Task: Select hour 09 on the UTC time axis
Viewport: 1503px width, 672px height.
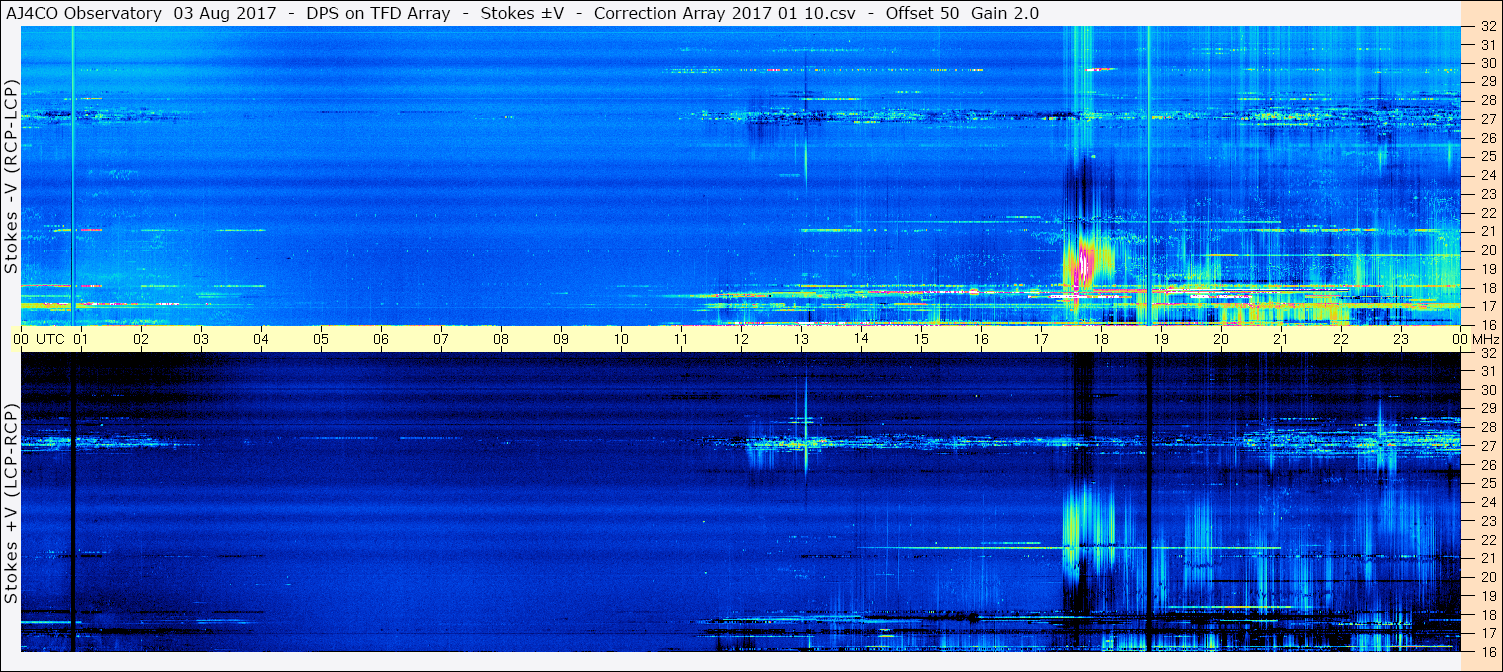Action: tap(561, 339)
